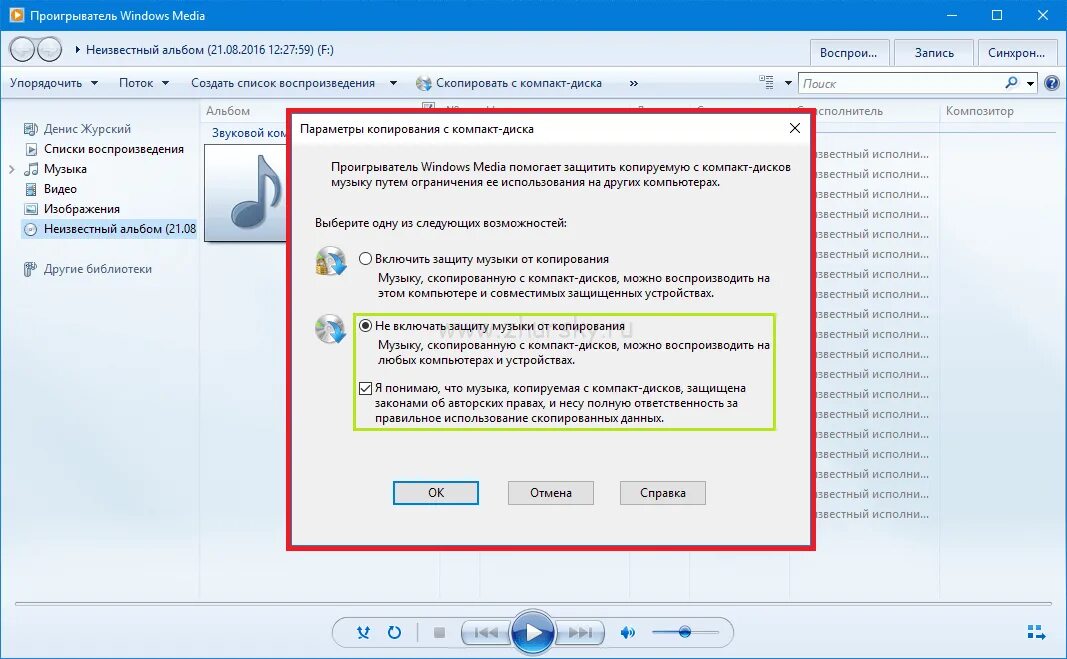1067x659 pixels.
Task: Open the Воспрои... tab
Action: click(x=848, y=52)
